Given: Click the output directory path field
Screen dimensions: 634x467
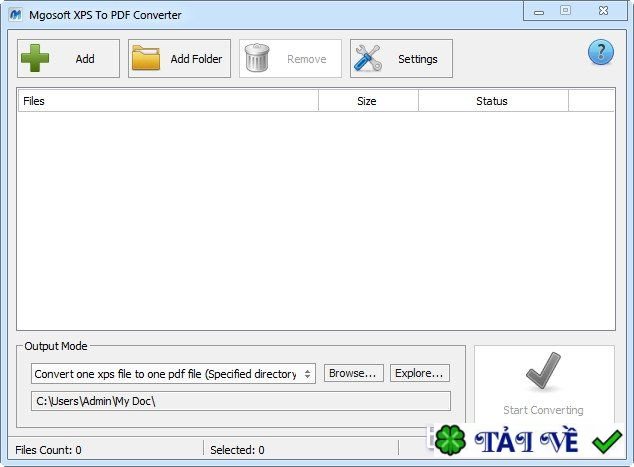Looking at the screenshot, I should click(241, 401).
